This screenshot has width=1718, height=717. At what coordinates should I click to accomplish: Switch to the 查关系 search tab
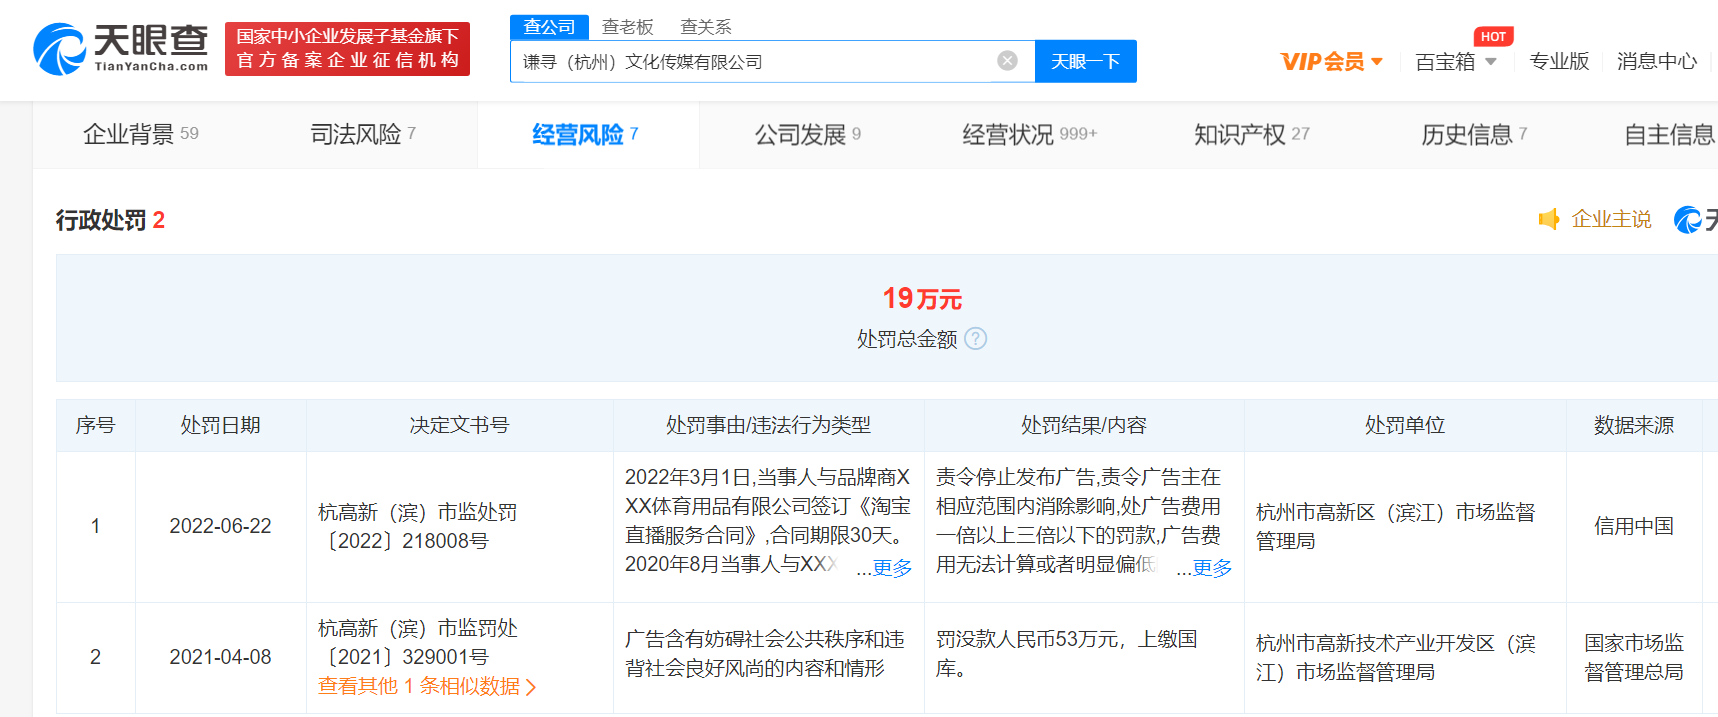(705, 27)
